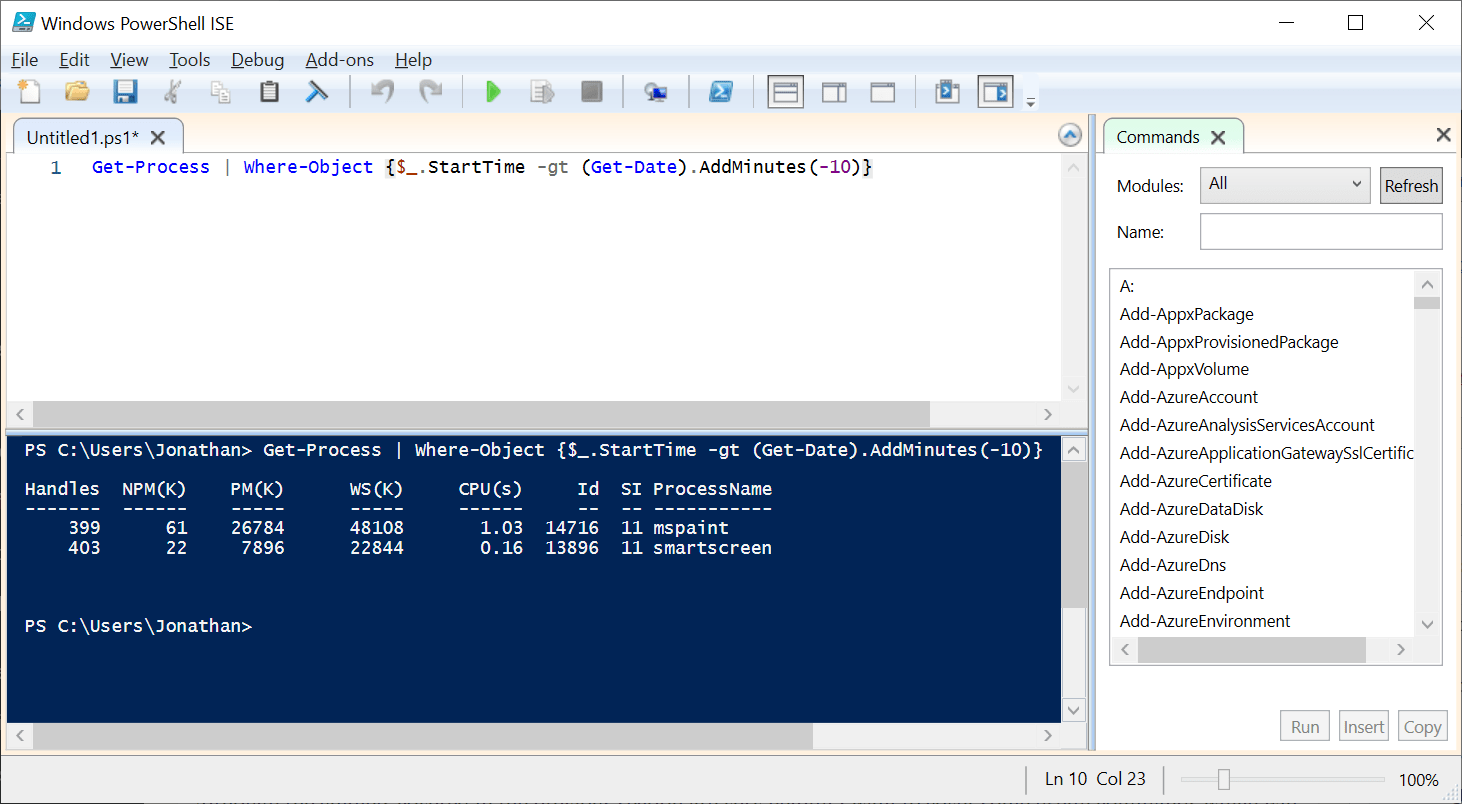This screenshot has width=1462, height=804.
Task: Save the script using the floppy disk icon
Action: tap(125, 92)
